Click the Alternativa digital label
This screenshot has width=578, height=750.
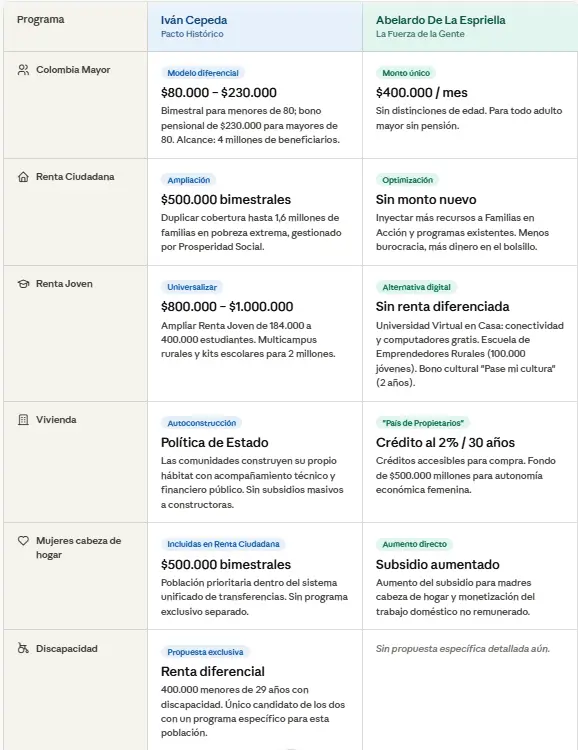pyautogui.click(x=416, y=287)
